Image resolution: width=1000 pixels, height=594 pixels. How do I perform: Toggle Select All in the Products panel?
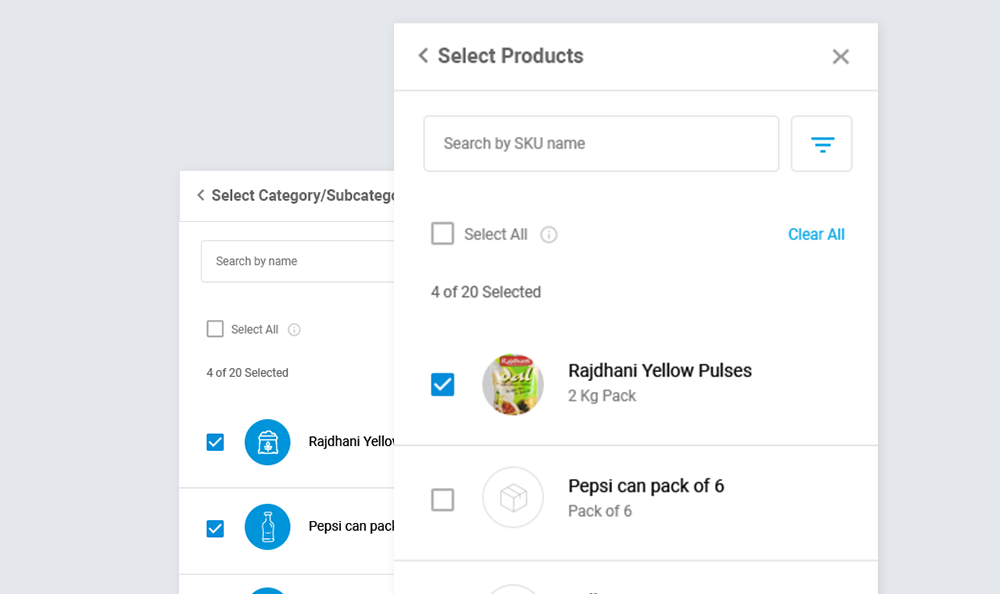coord(442,234)
